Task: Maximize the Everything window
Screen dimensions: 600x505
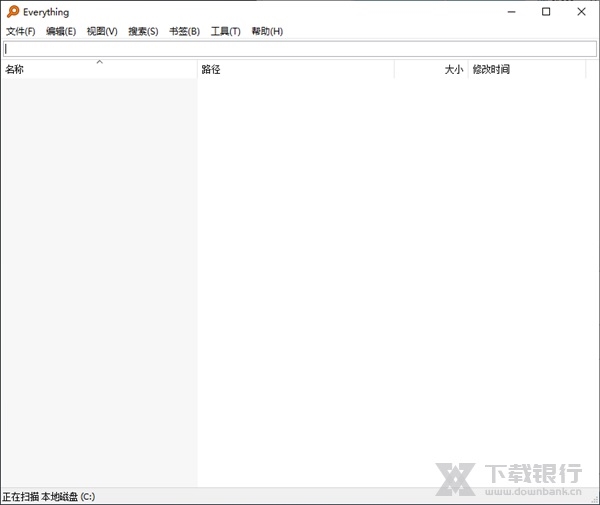Action: 546,12
